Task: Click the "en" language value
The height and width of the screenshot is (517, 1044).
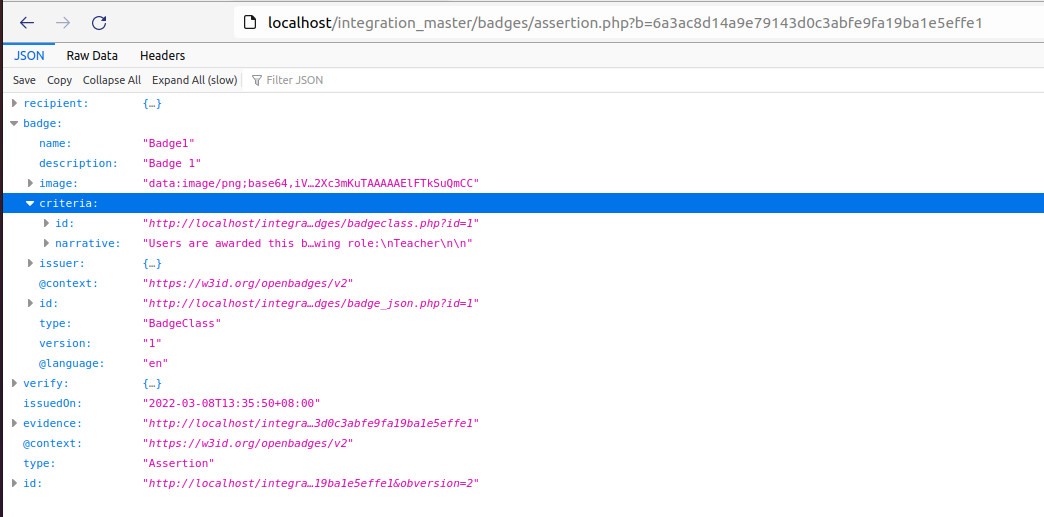Action: [155, 363]
